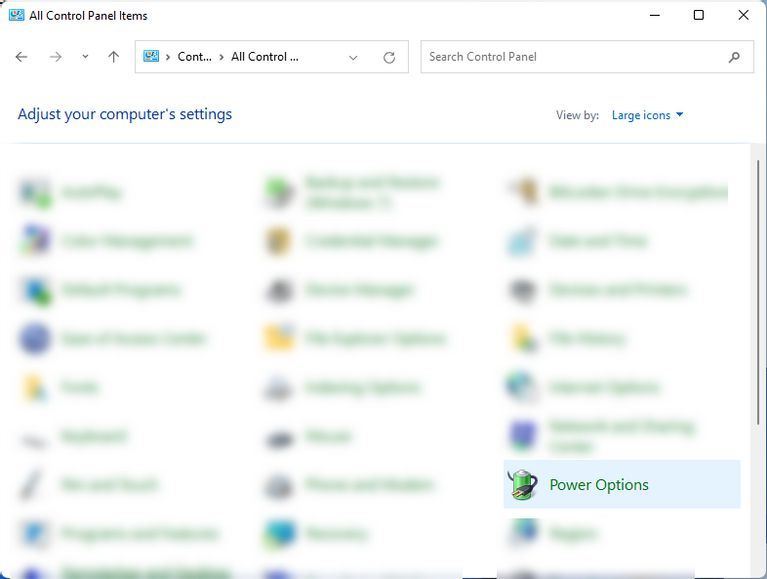767x579 pixels.
Task: Click the Power Options battery icon
Action: click(523, 485)
